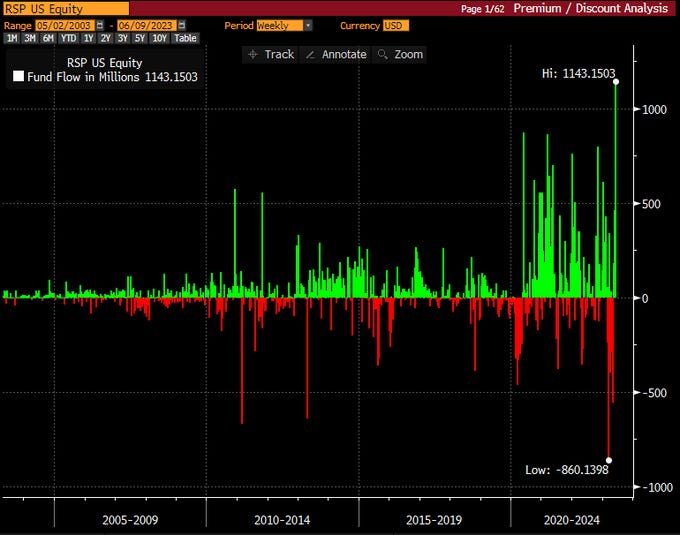Click the Range label

point(18,26)
